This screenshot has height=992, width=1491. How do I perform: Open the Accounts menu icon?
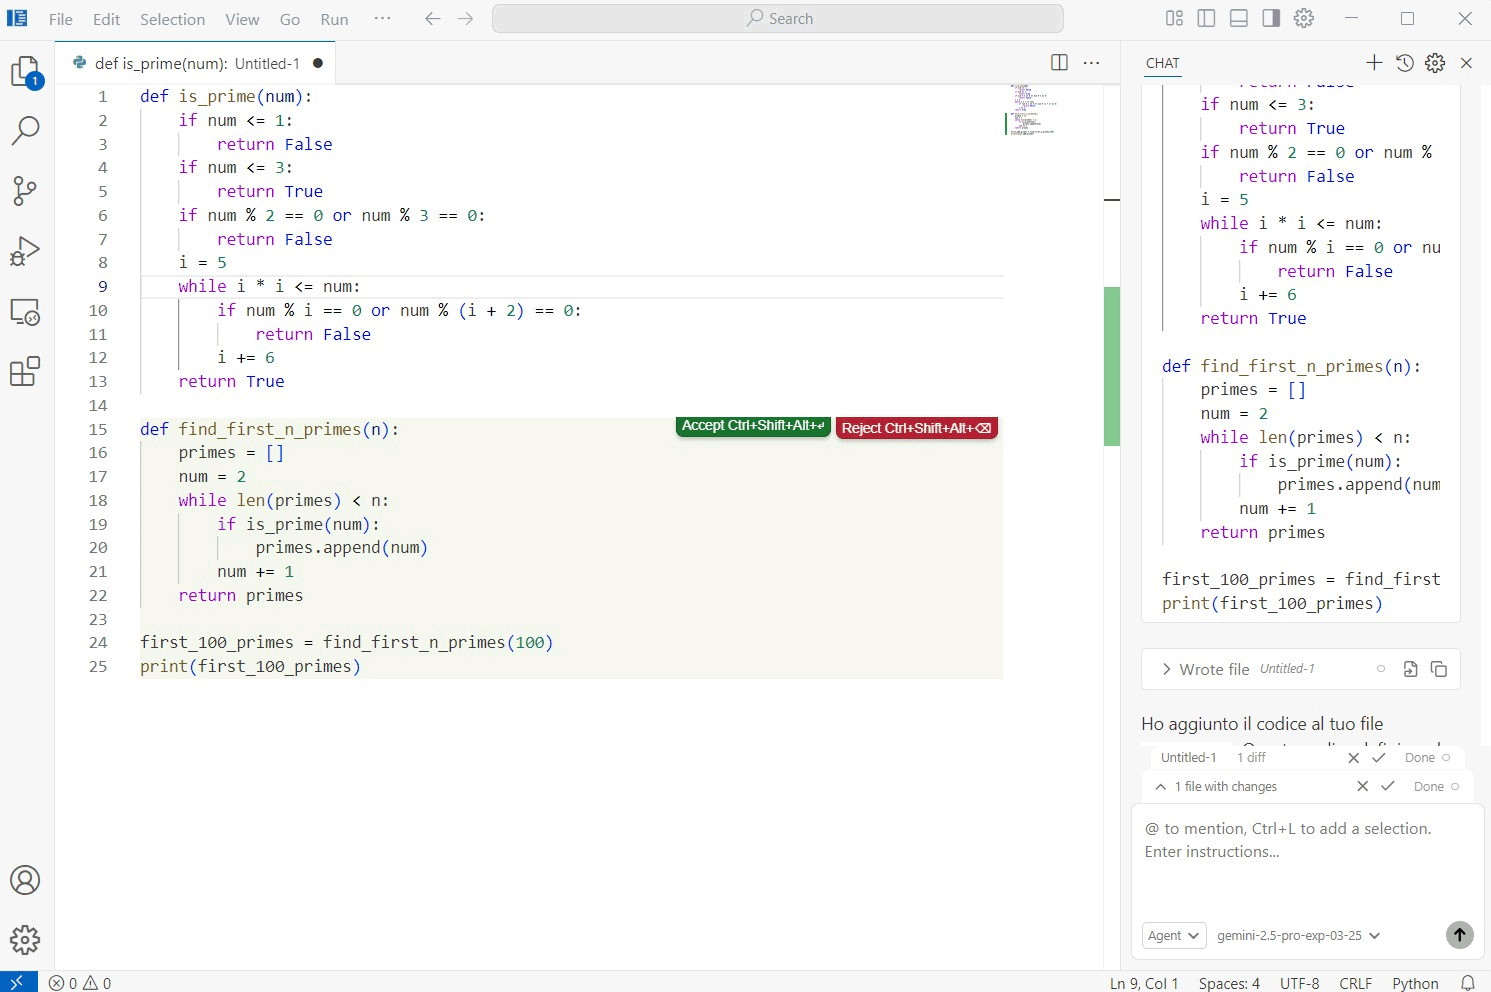tap(26, 880)
